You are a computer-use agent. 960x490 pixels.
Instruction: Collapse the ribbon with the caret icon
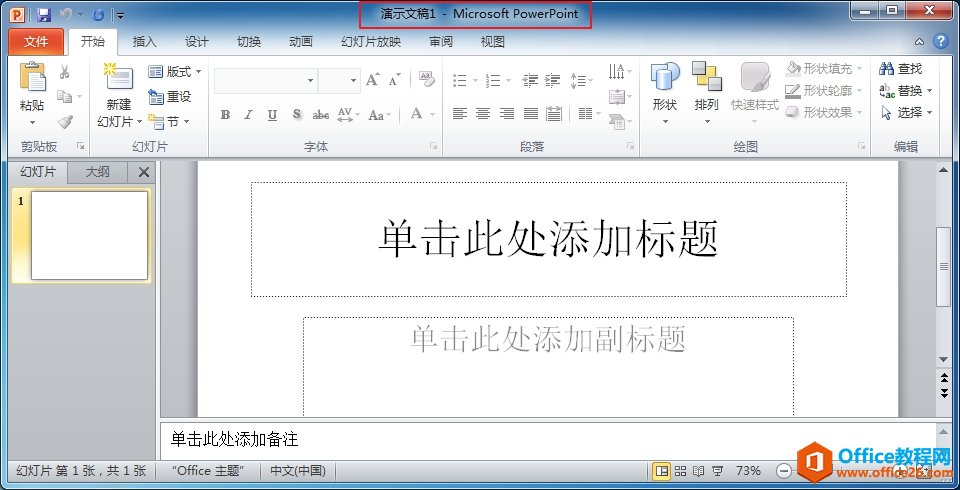click(x=920, y=42)
